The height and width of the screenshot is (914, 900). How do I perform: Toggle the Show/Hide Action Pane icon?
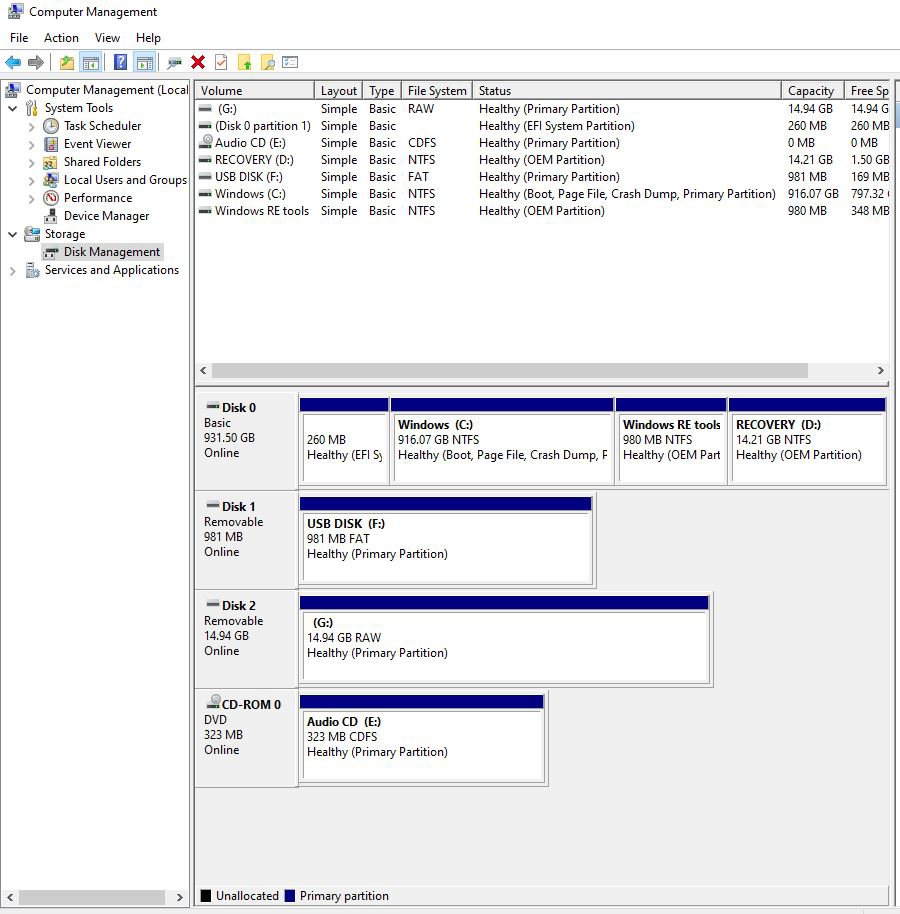(x=145, y=62)
